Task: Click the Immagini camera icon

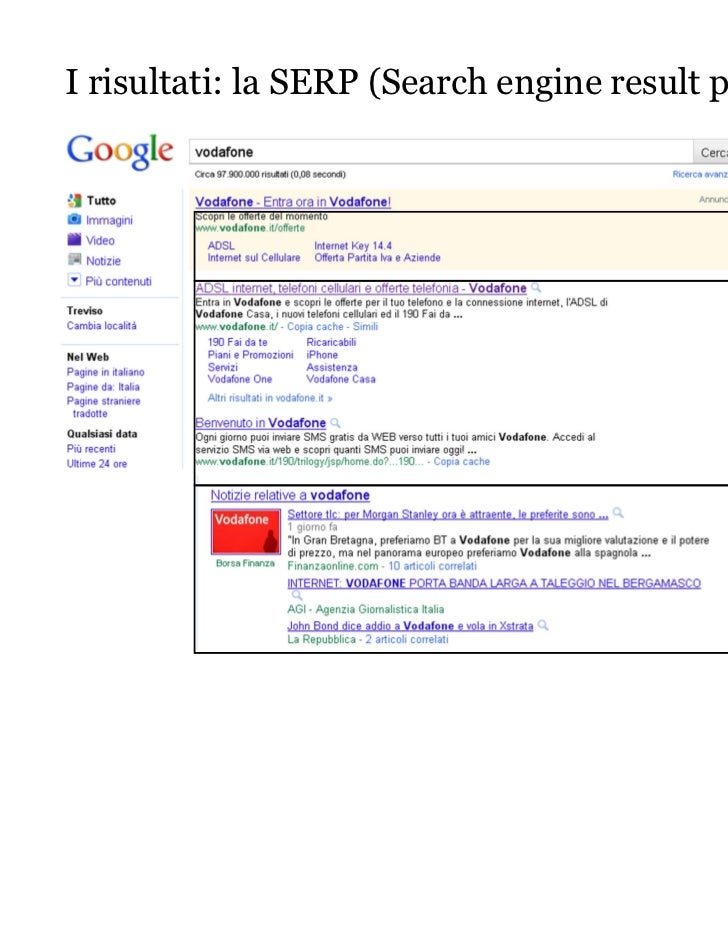Action: pos(74,220)
